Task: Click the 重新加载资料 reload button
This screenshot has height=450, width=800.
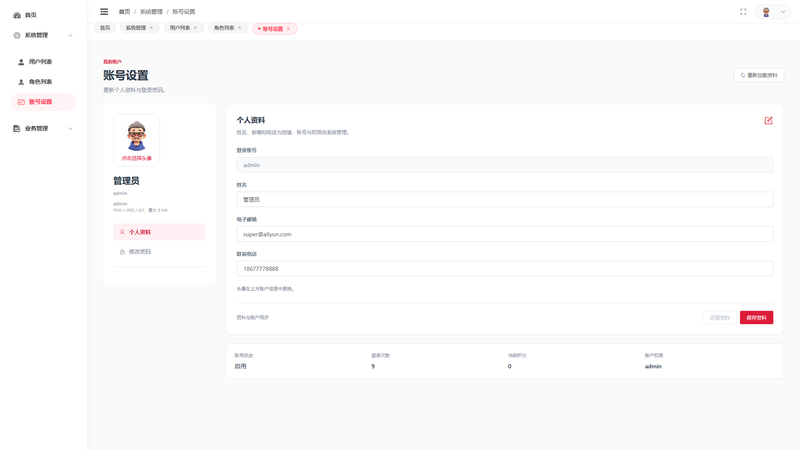Action: click(759, 76)
